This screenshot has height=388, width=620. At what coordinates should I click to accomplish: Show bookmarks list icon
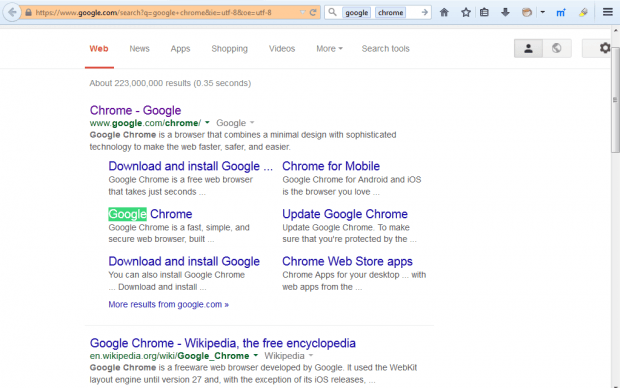click(x=484, y=13)
